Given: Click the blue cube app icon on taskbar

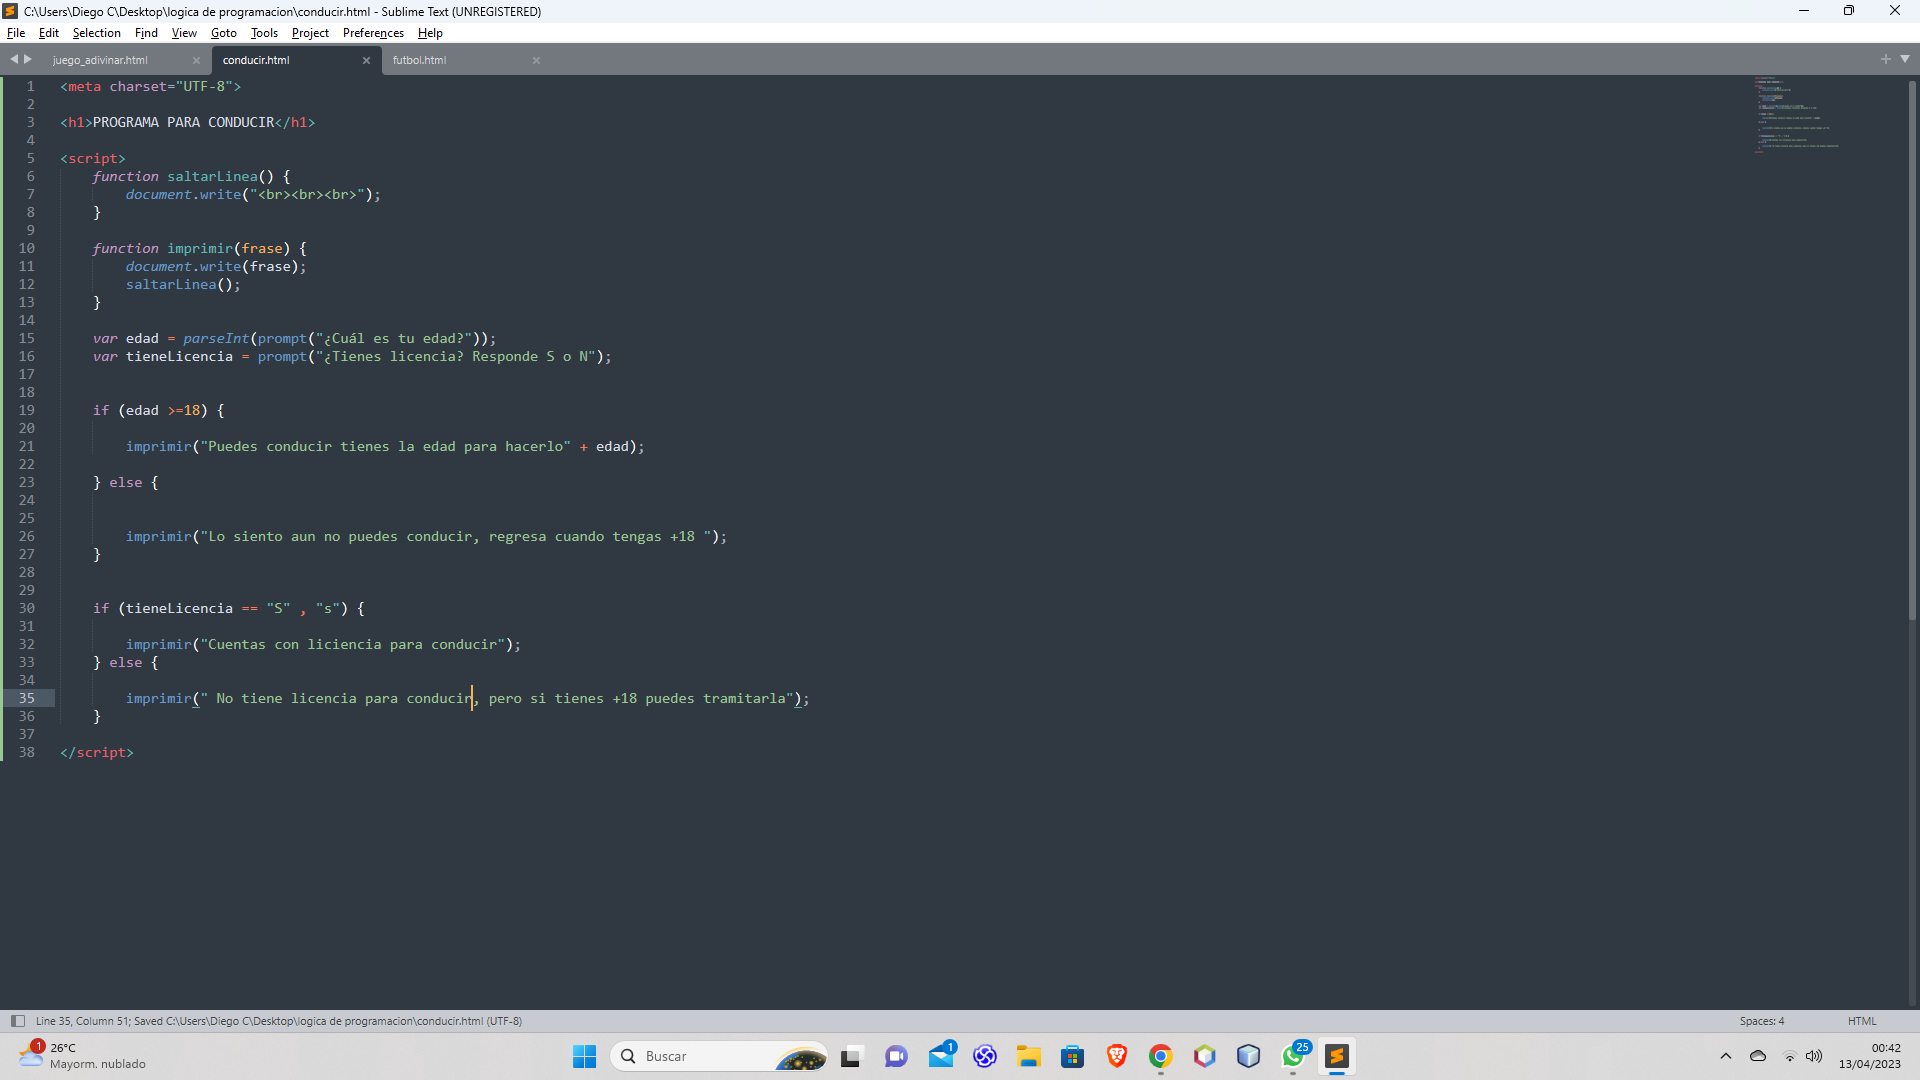Looking at the screenshot, I should [x=1249, y=1056].
